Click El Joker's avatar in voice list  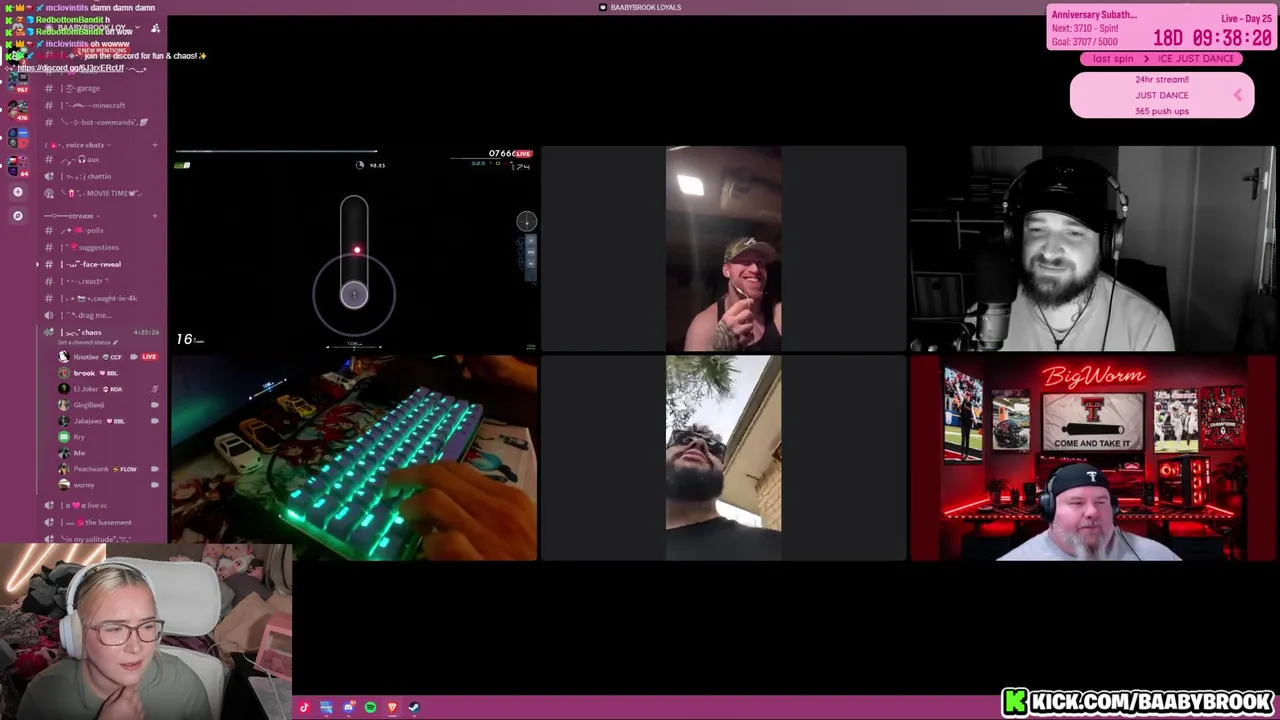[64, 389]
